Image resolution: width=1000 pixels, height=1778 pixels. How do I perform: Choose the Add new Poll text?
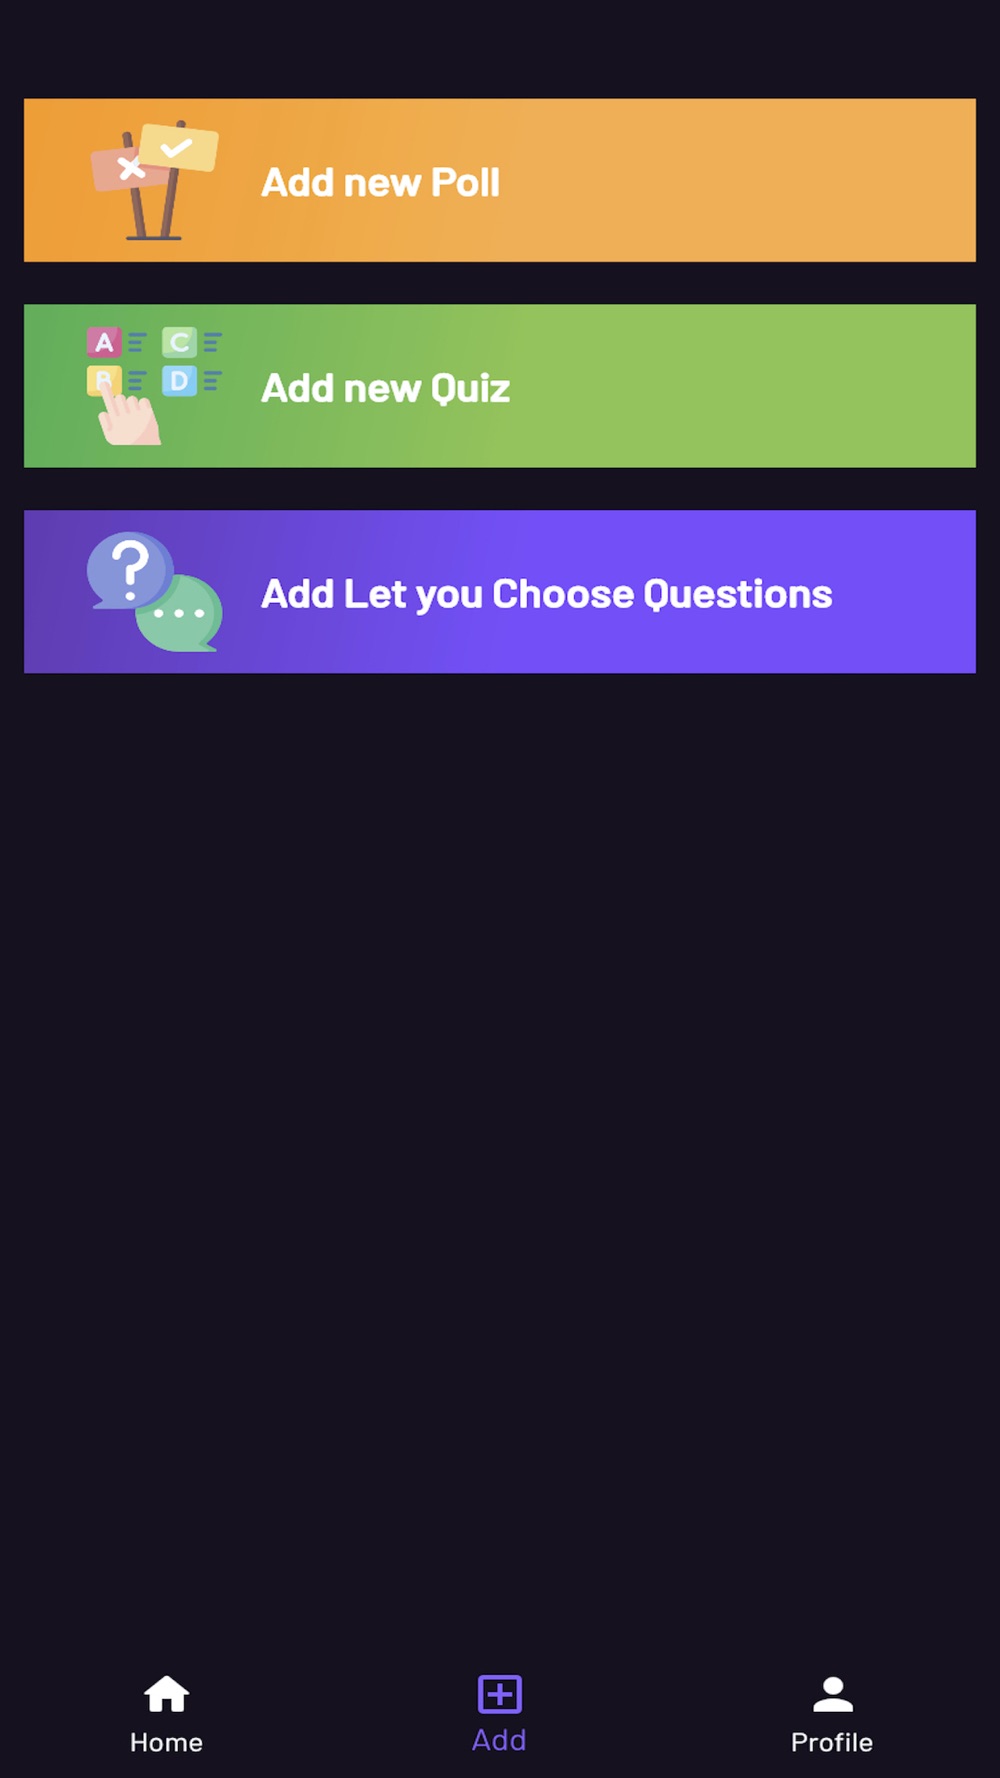coord(380,182)
